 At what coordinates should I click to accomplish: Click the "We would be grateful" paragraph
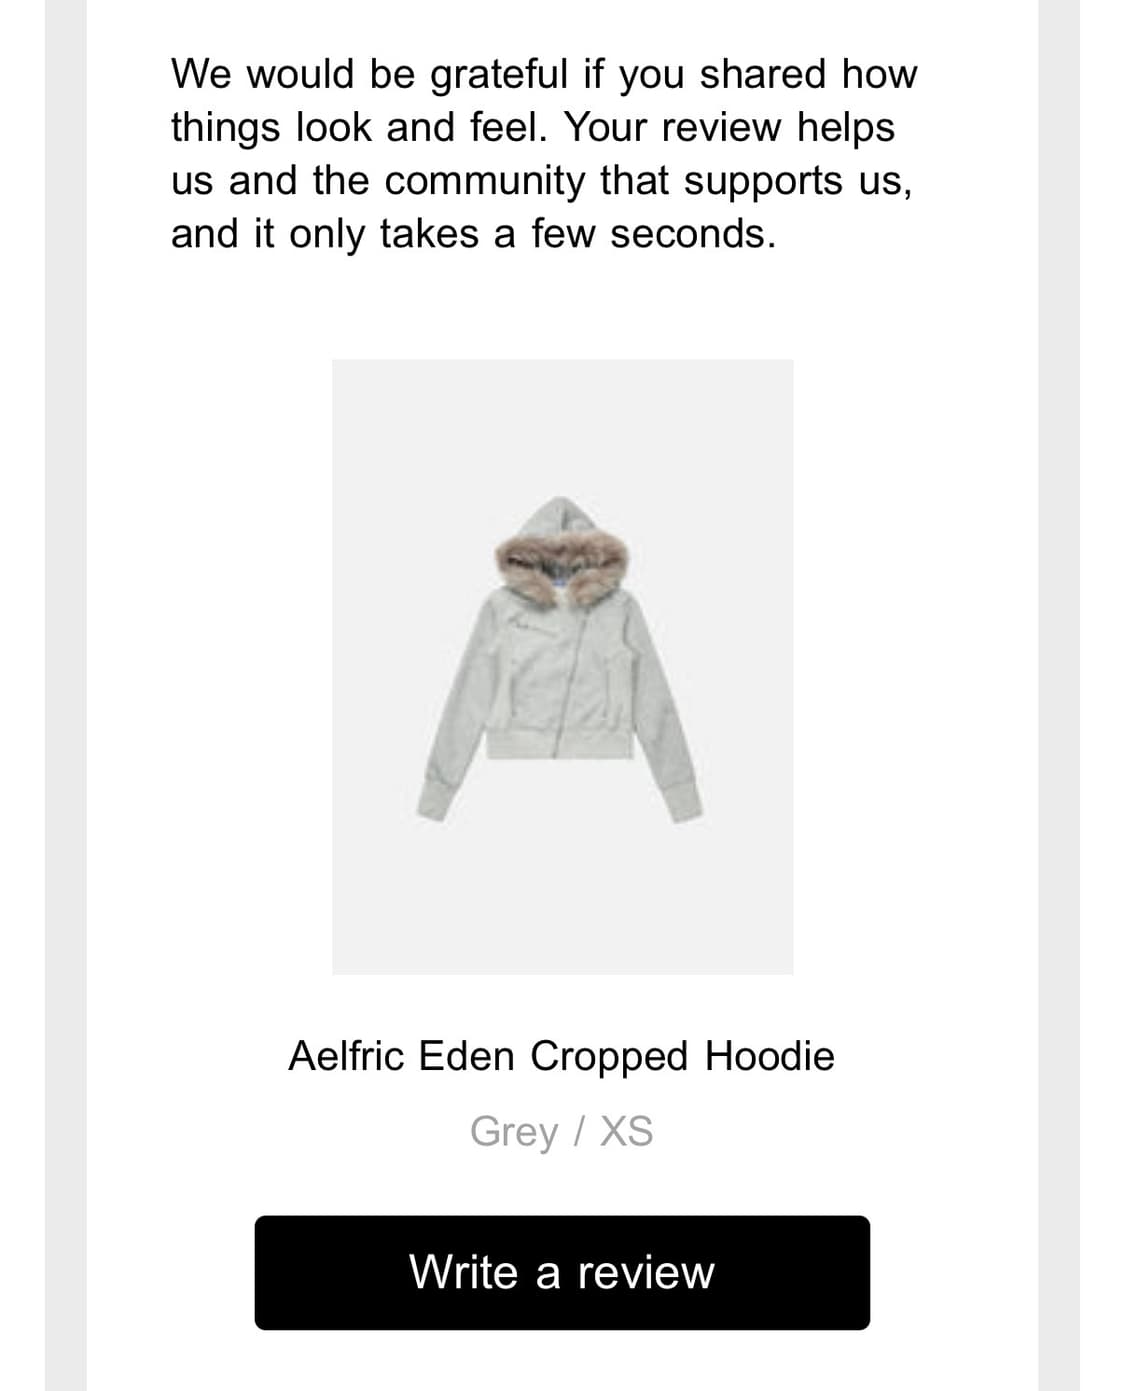[544, 153]
